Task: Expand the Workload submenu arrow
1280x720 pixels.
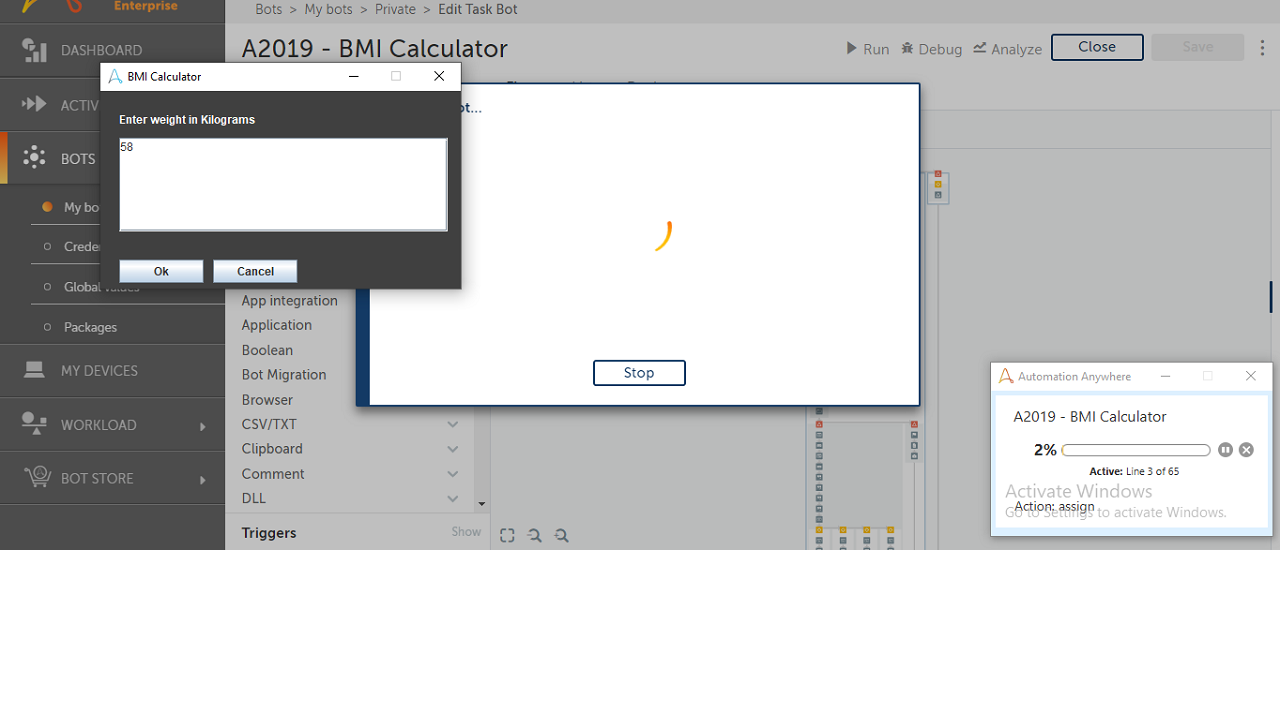Action: pyautogui.click(x=203, y=426)
